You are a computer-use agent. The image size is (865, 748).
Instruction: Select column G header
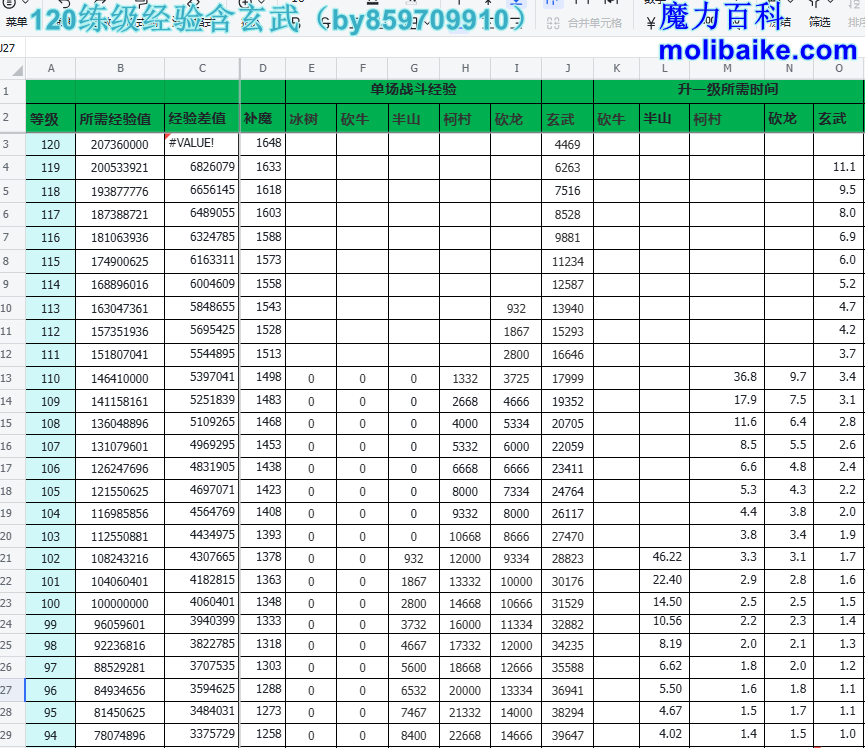click(414, 68)
